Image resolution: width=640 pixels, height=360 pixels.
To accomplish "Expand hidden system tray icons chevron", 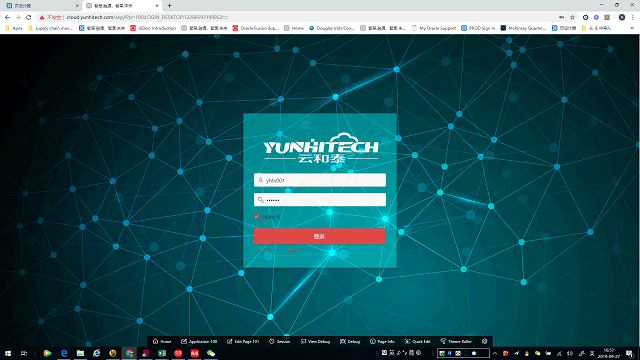I will [495, 353].
